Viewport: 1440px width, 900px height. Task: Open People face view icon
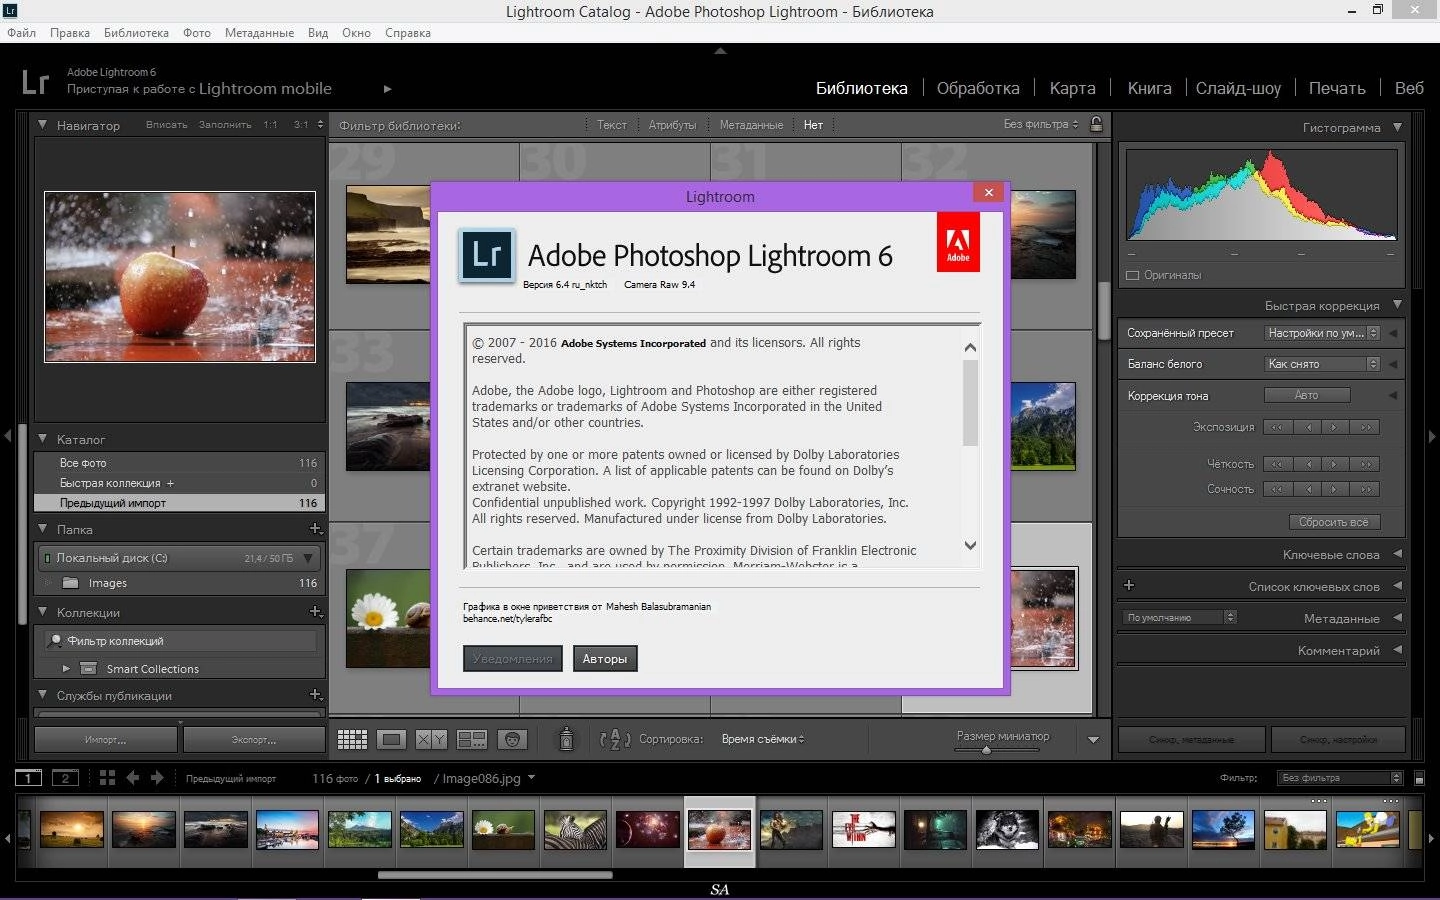pos(512,739)
